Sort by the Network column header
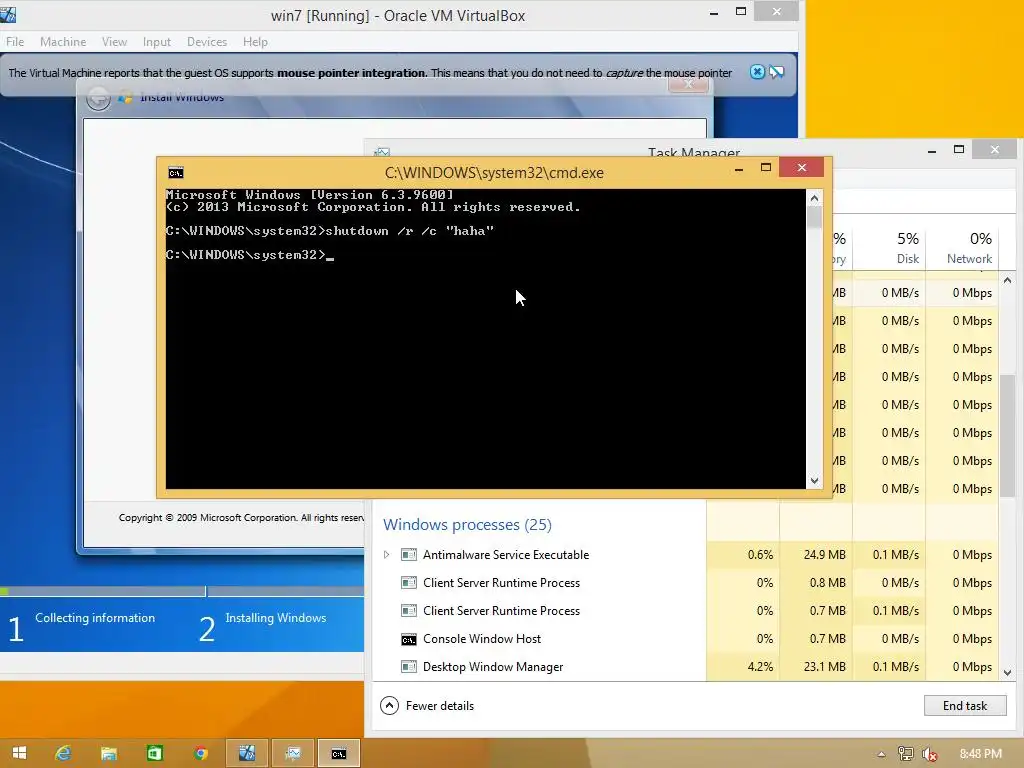The image size is (1024, 768). click(963, 248)
